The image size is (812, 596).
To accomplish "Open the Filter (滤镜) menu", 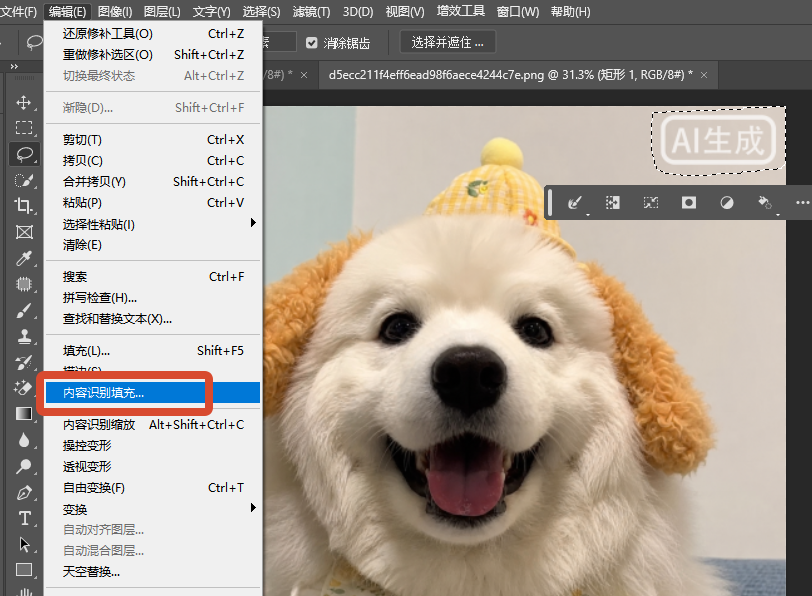I will [x=311, y=11].
